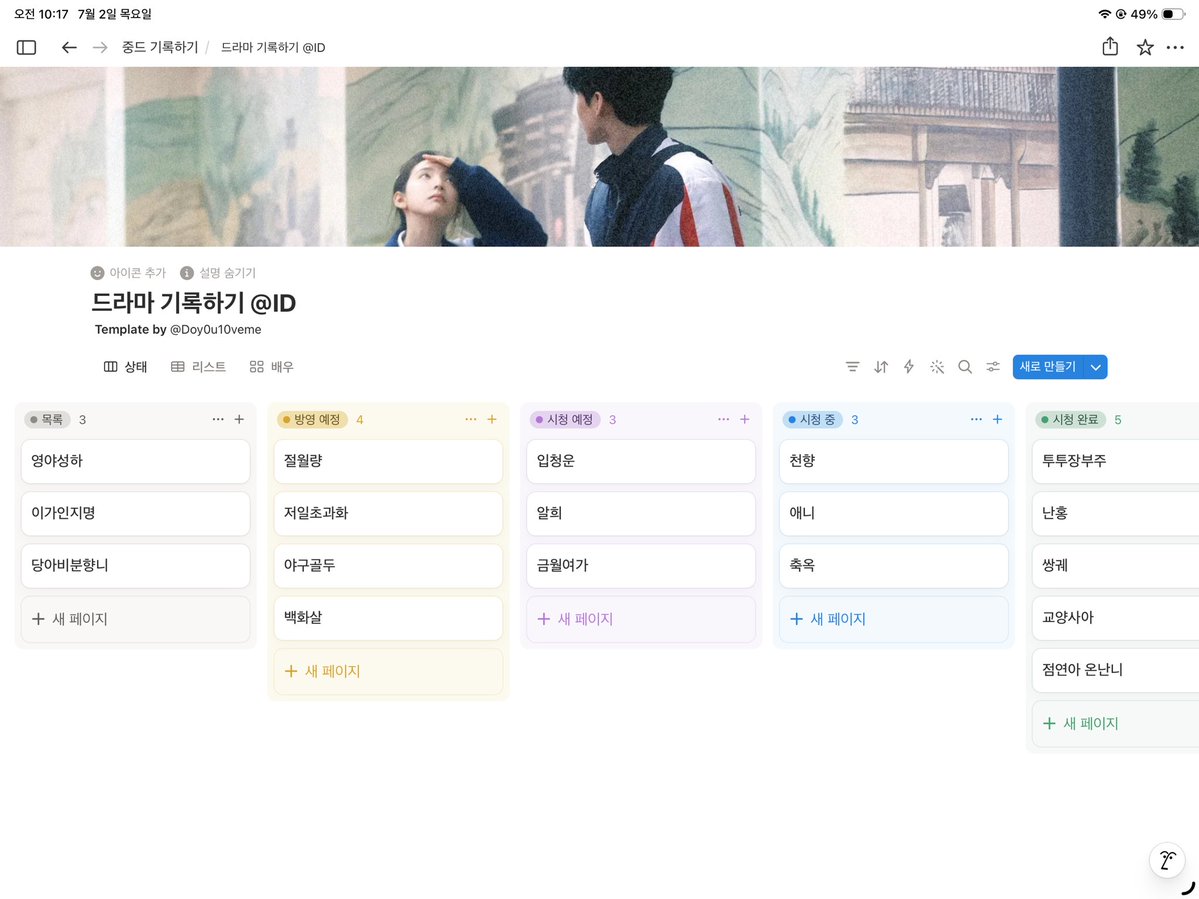Add a card with the 시청 예정 plus icon
The width and height of the screenshot is (1199, 899).
tap(745, 419)
